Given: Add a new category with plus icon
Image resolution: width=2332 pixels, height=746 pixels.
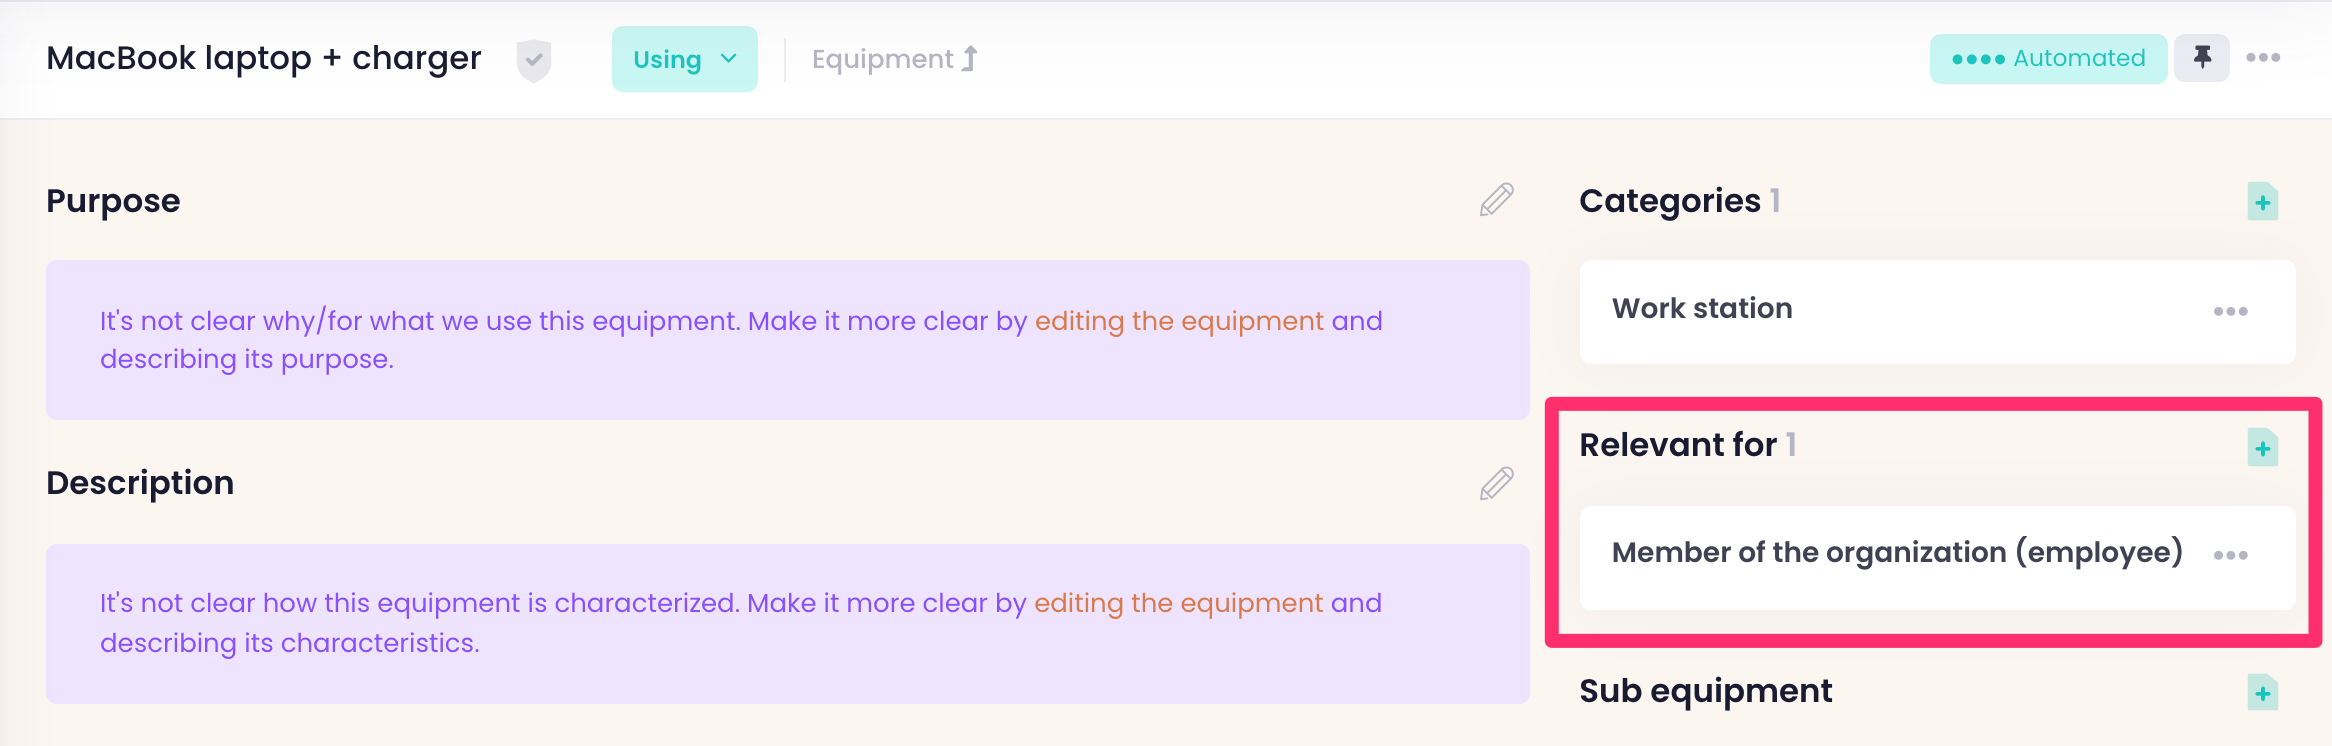Looking at the screenshot, I should click(2262, 202).
